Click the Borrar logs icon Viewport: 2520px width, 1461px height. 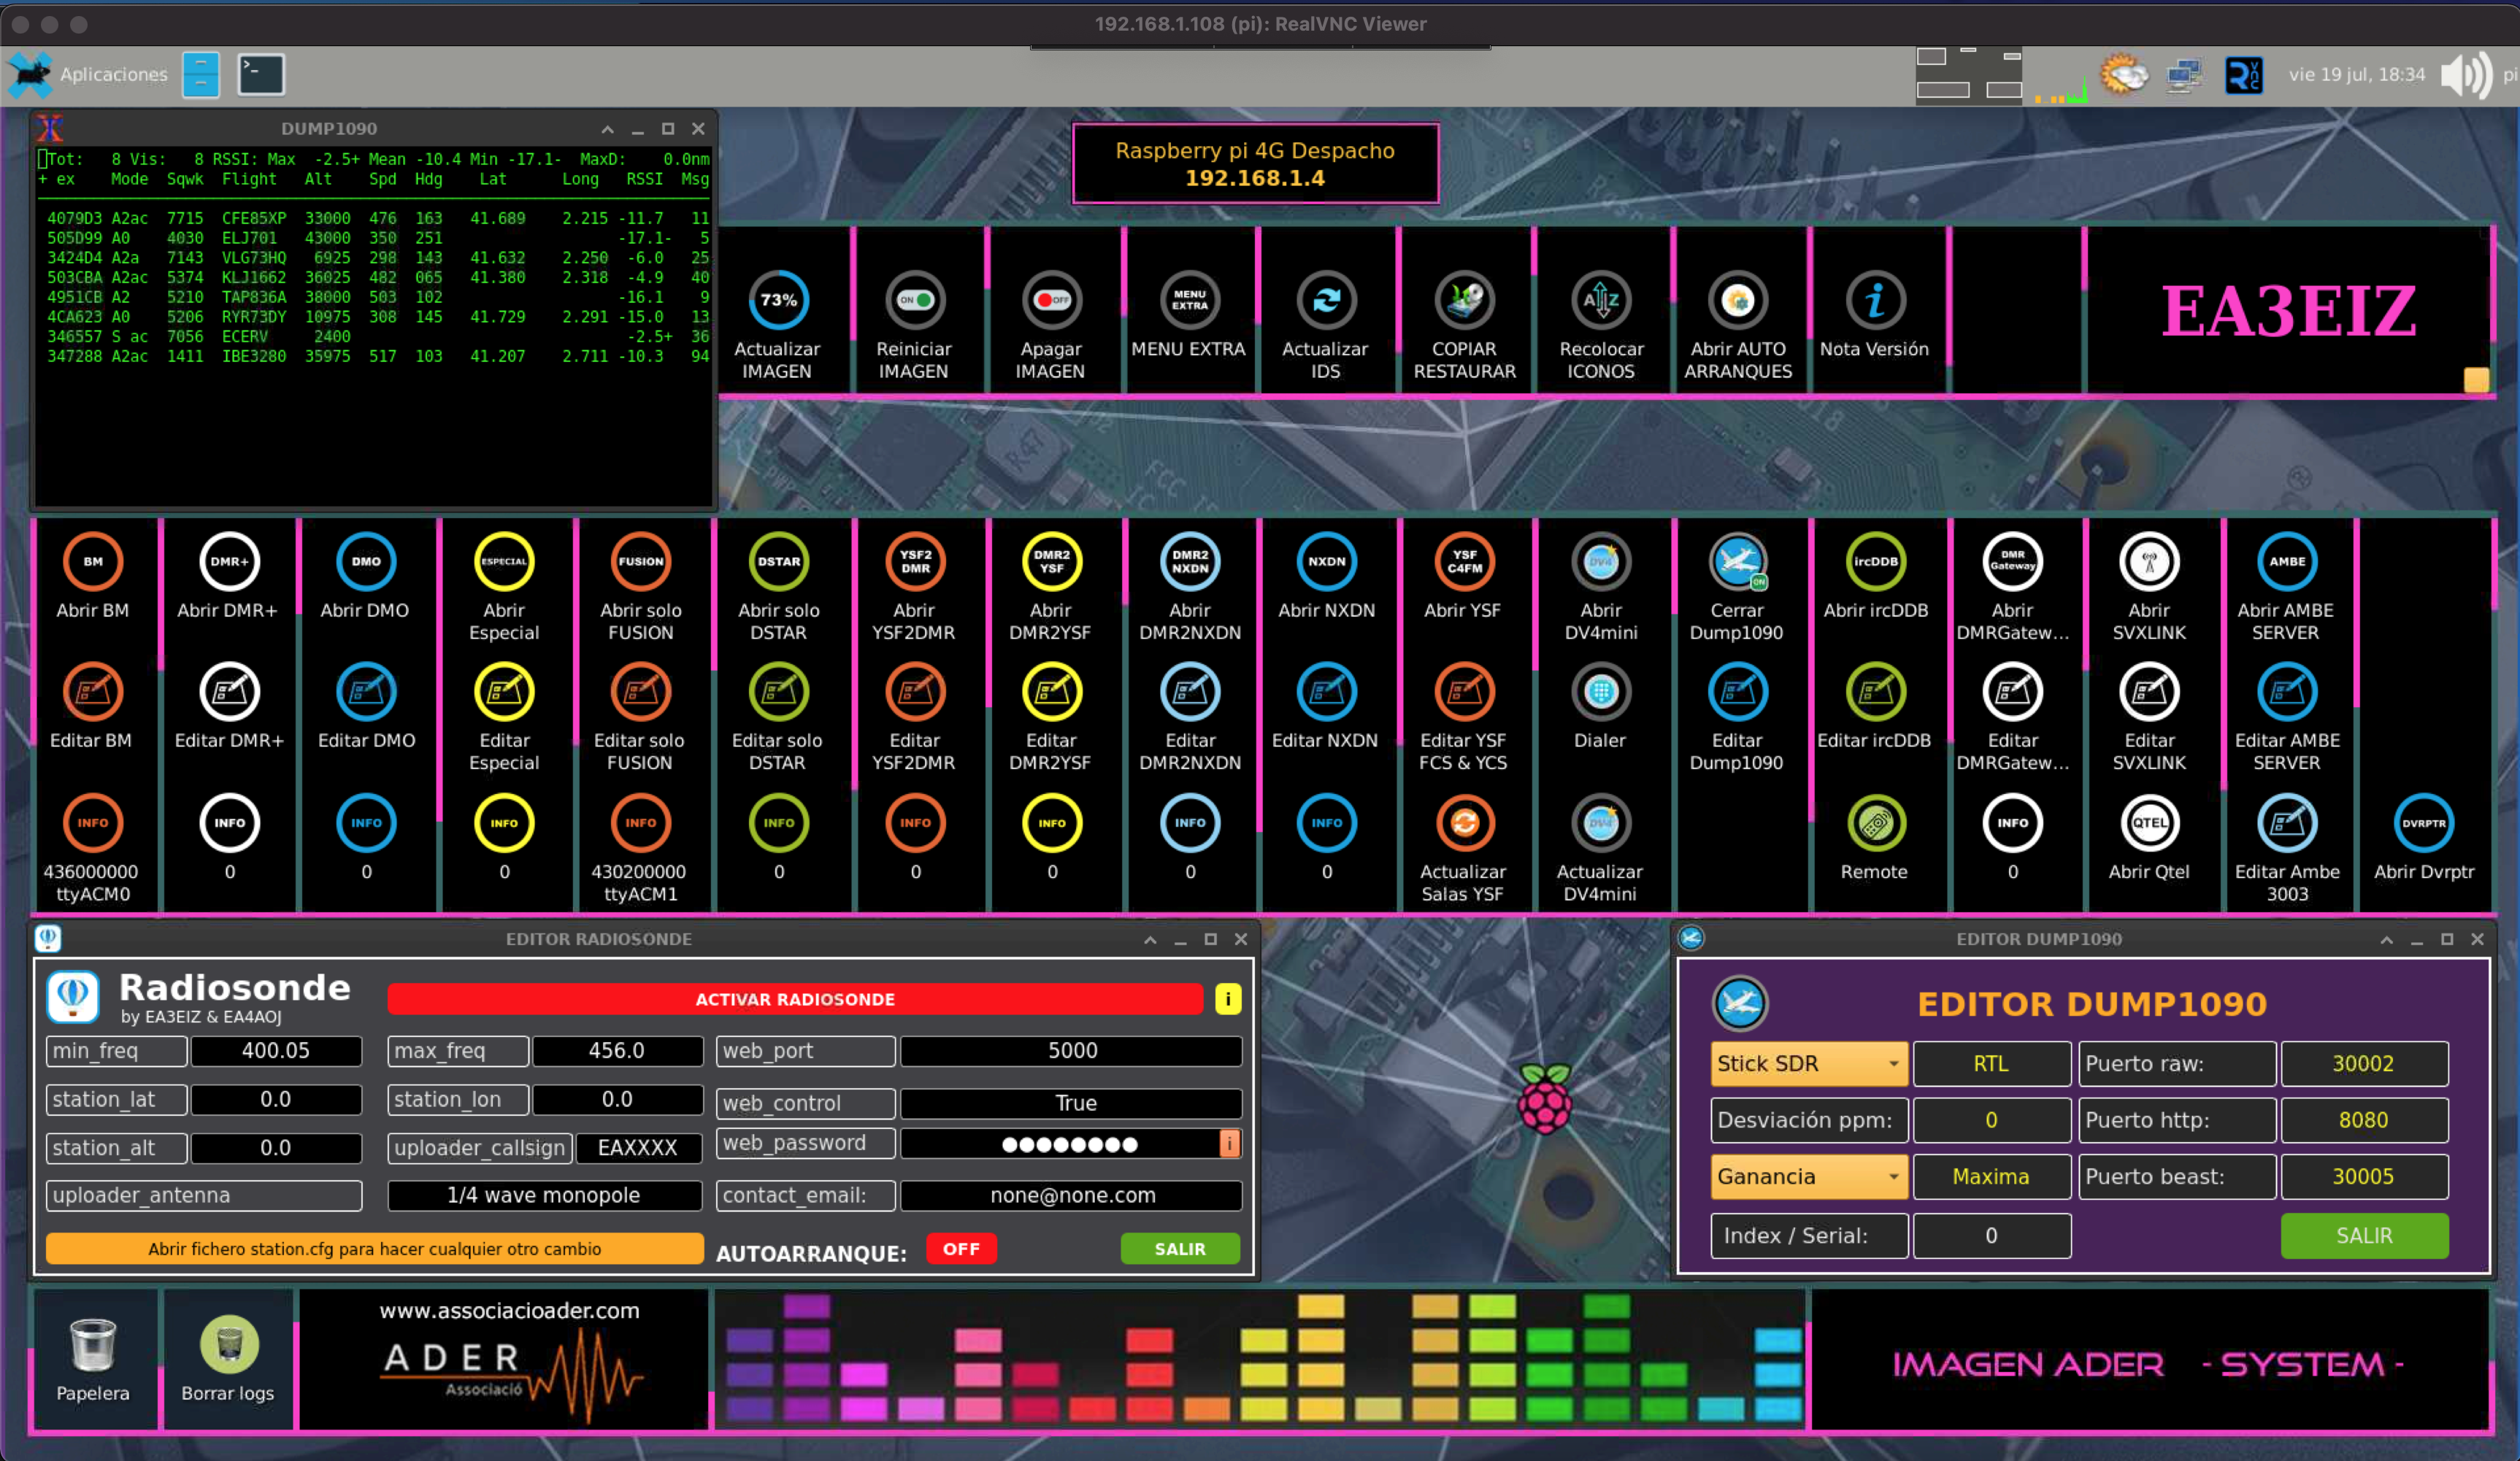pyautogui.click(x=229, y=1345)
